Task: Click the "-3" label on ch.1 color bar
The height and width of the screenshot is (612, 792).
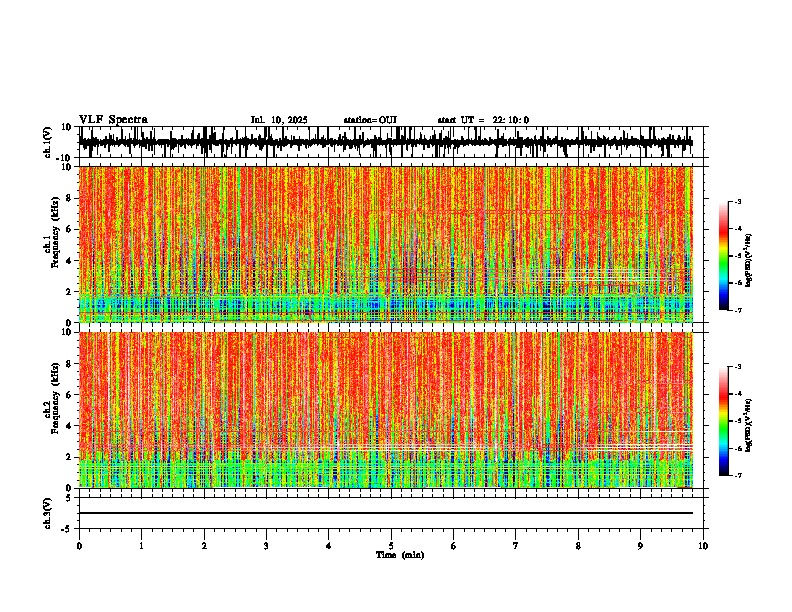Action: coord(738,202)
